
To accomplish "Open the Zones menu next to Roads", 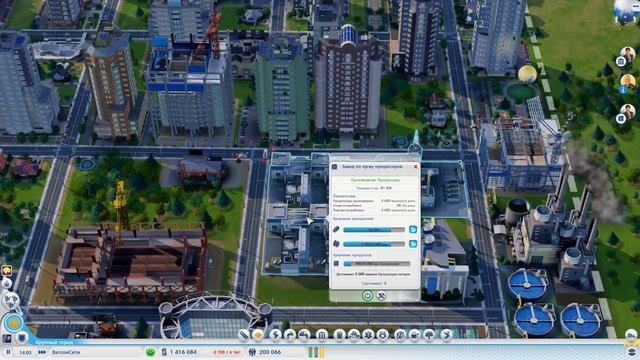I will (258, 335).
